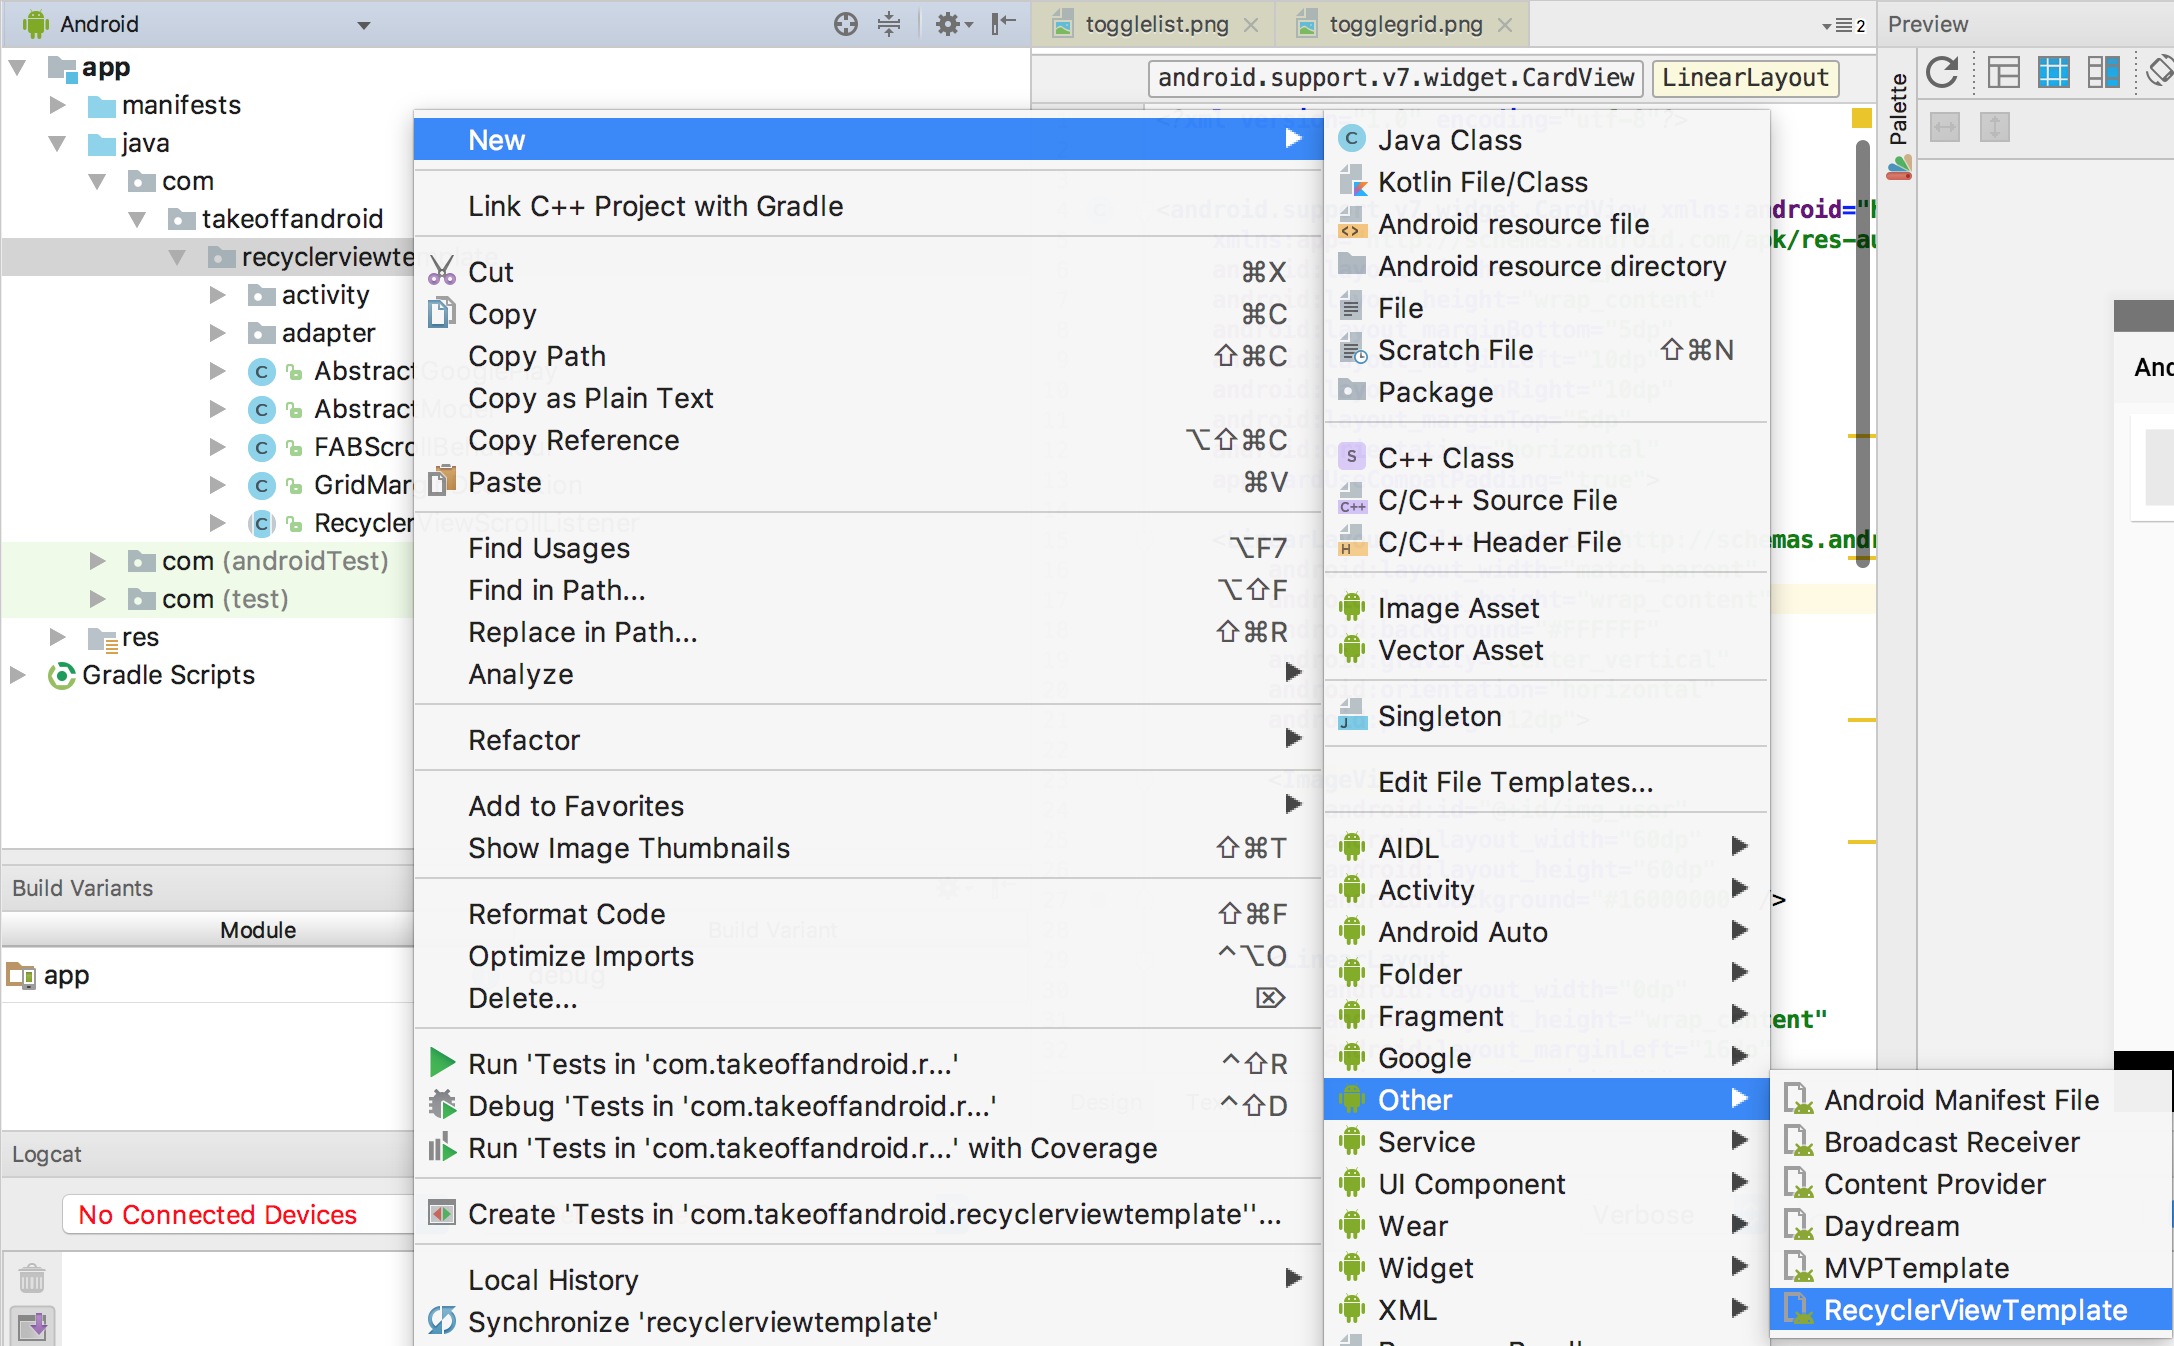2174x1346 pixels.
Task: Click the yellow warning indicator in editor gutter
Action: coord(1861,119)
